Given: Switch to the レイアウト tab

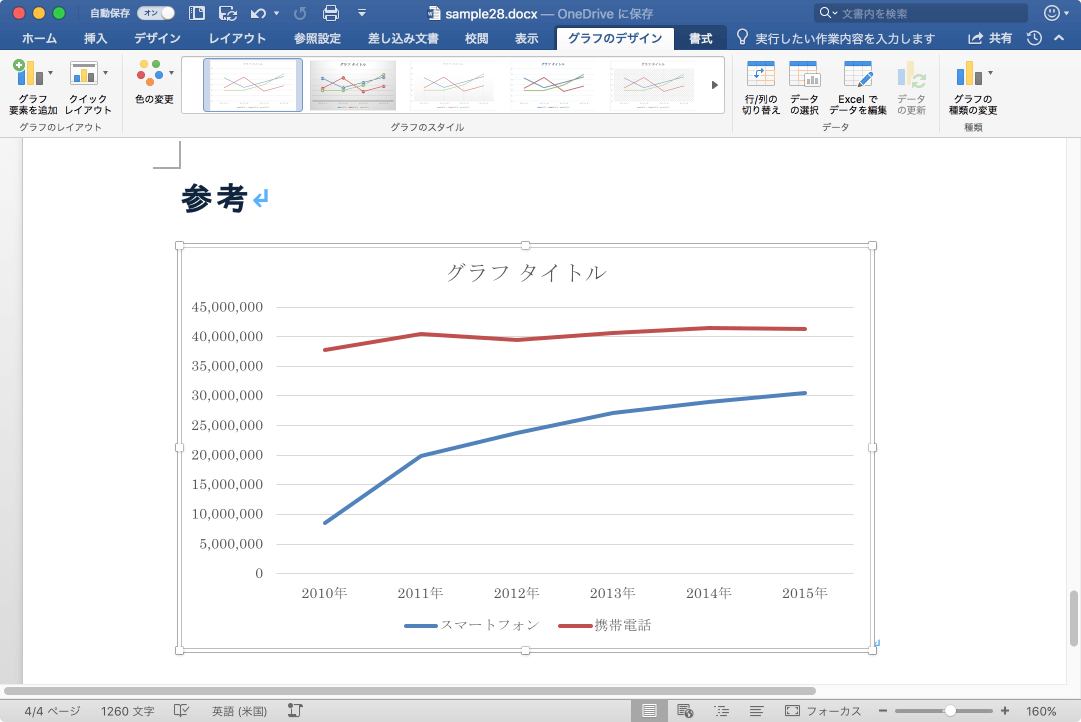Looking at the screenshot, I should (237, 39).
